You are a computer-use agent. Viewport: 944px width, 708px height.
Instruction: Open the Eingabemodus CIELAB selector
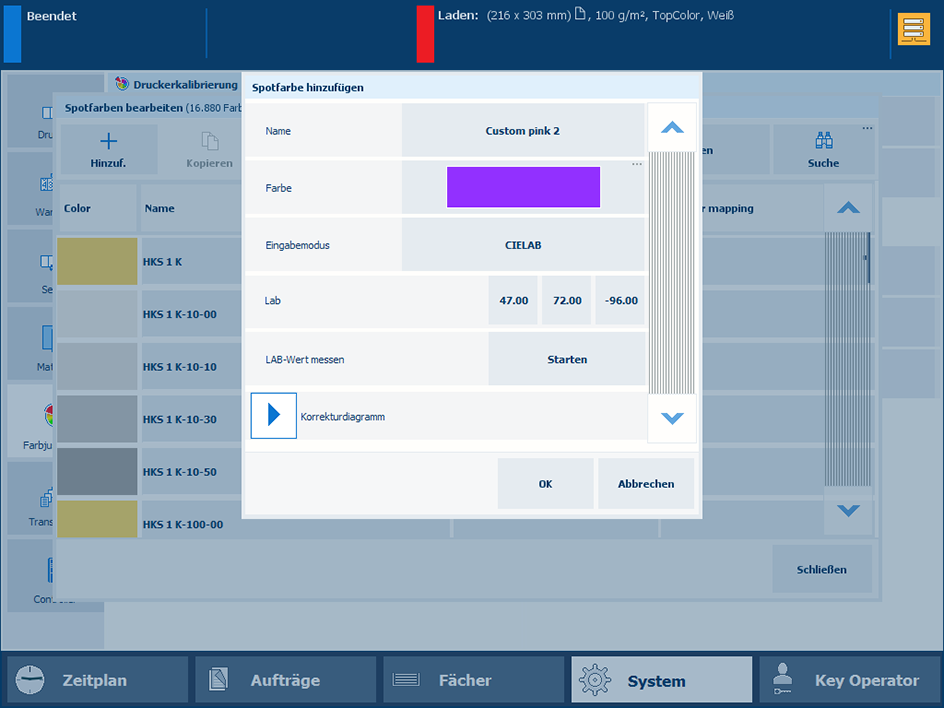point(523,245)
